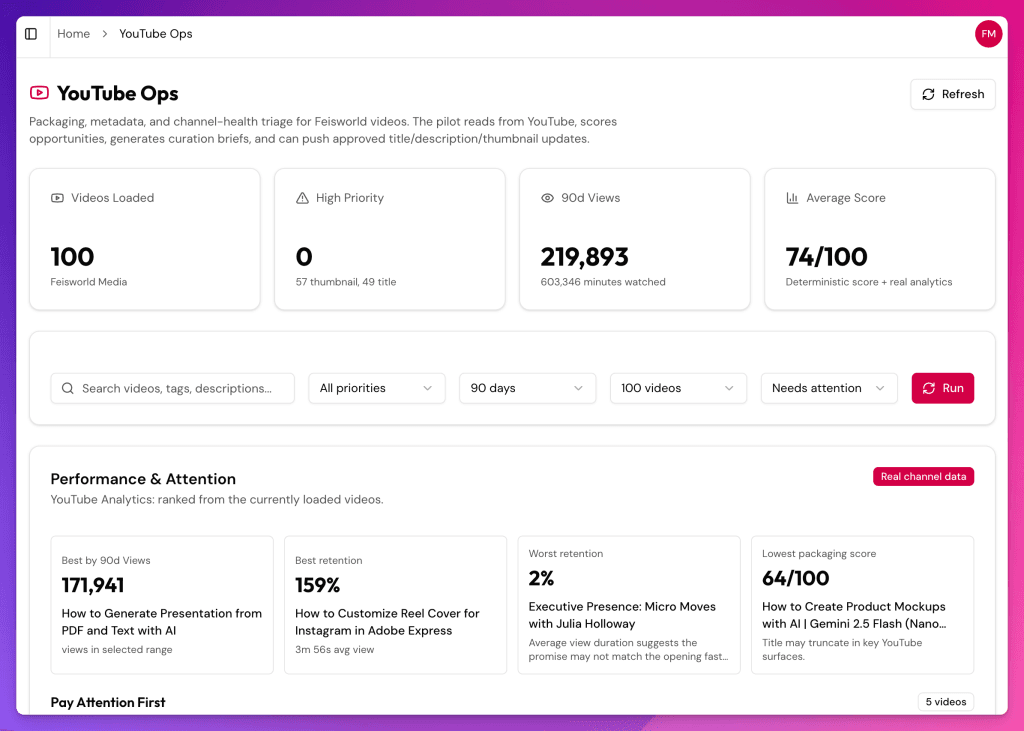Click '3m 56s avg view' text
The image size is (1024, 731).
tap(334, 649)
